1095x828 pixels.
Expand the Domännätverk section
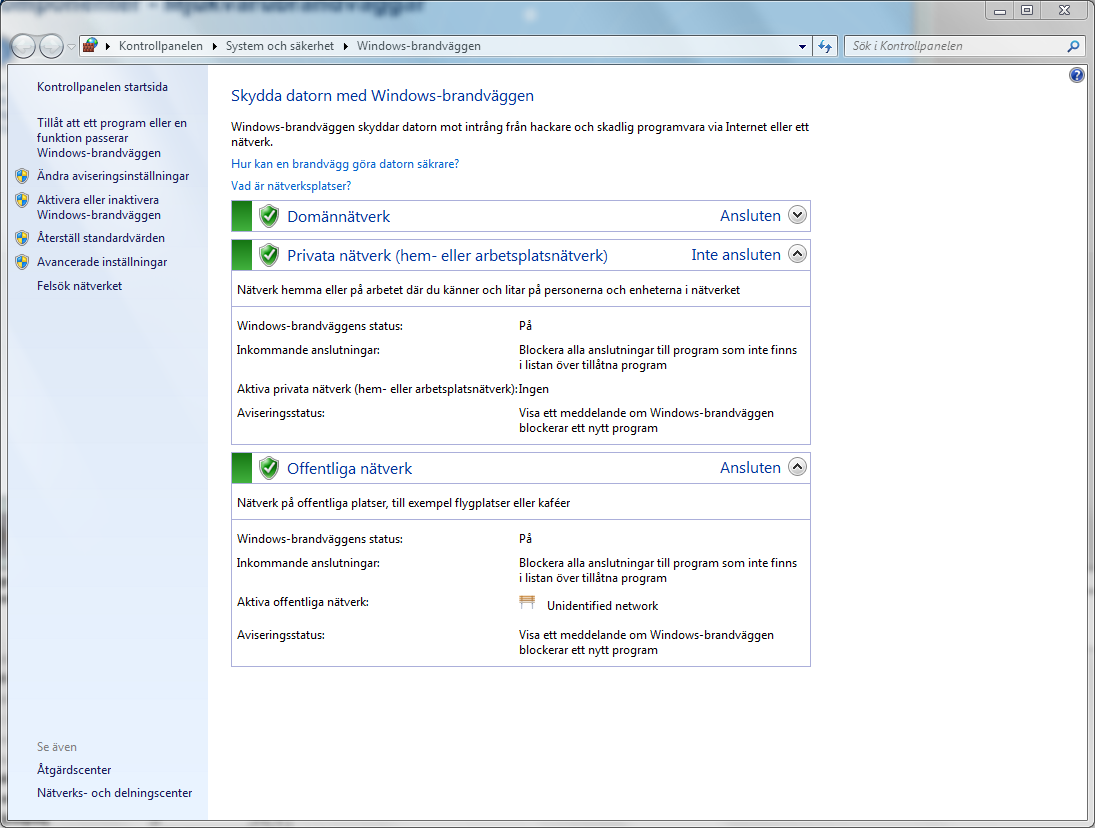click(x=797, y=216)
